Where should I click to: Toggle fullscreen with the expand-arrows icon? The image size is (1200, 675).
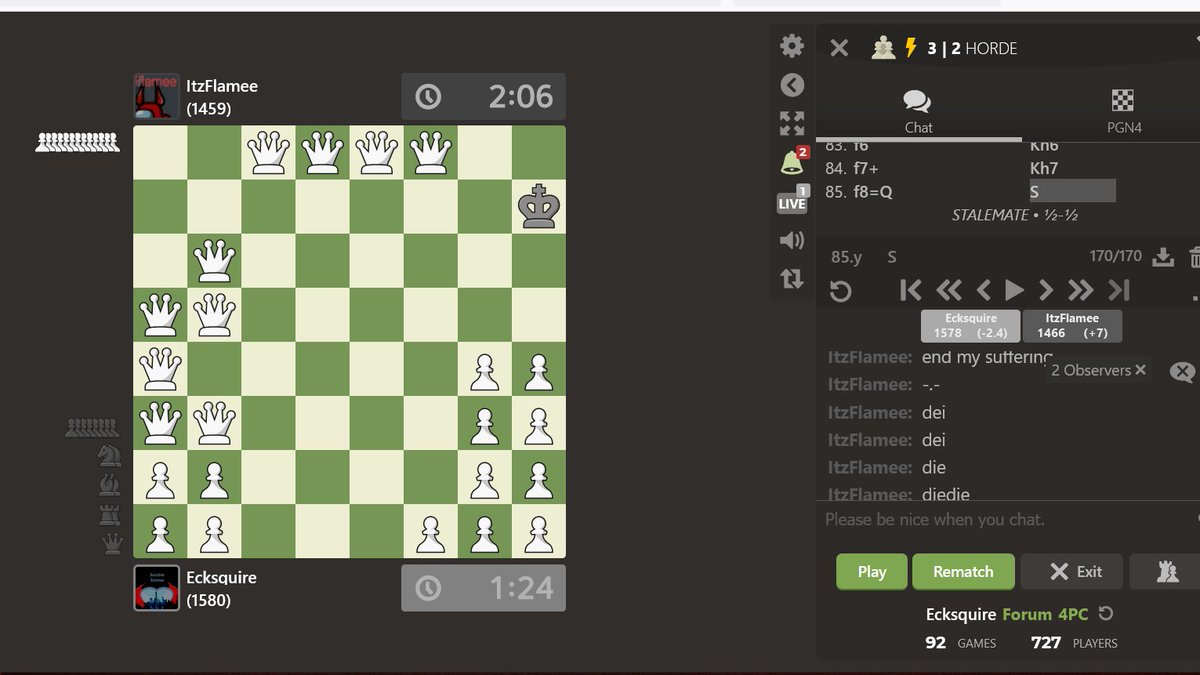[x=792, y=123]
